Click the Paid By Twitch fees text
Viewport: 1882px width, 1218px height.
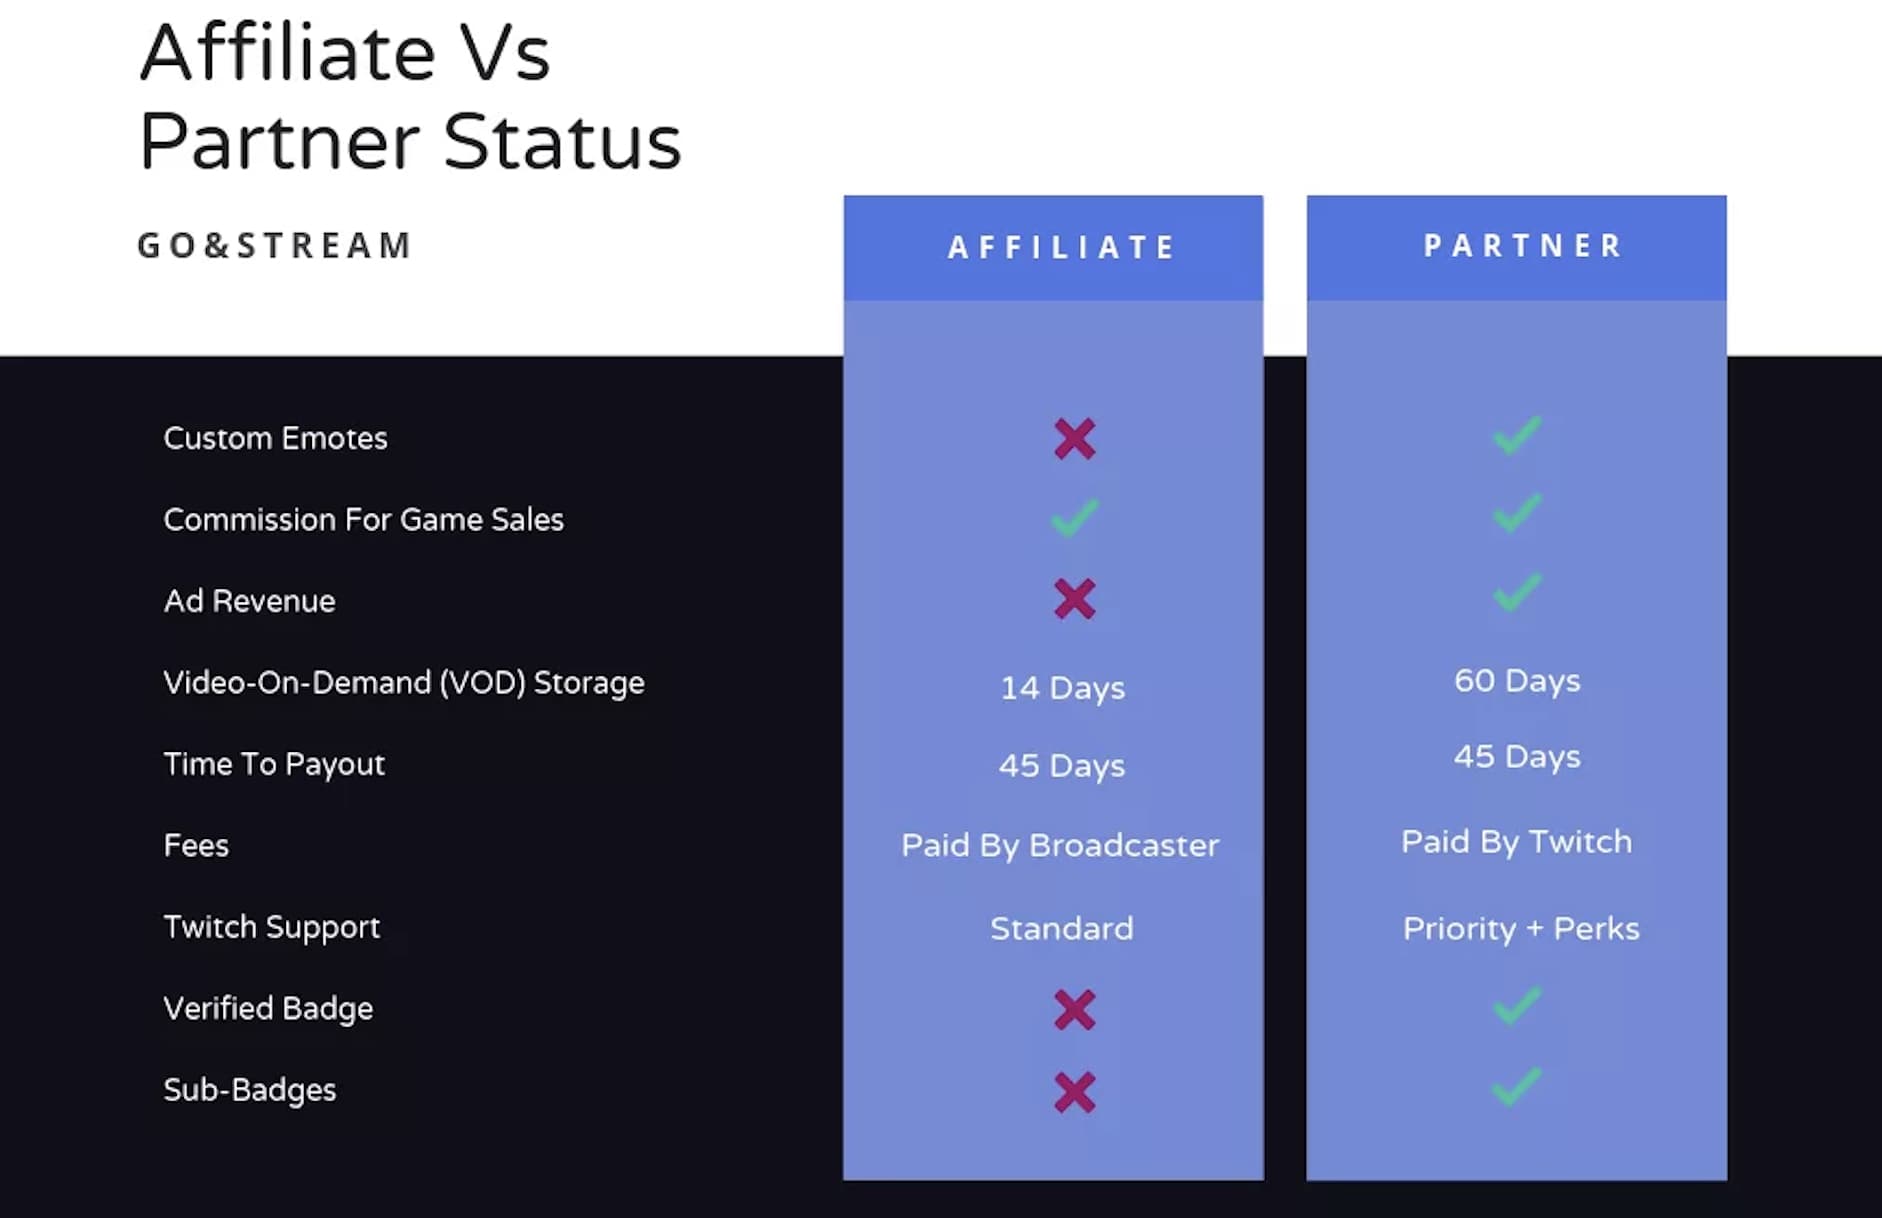tap(1516, 842)
